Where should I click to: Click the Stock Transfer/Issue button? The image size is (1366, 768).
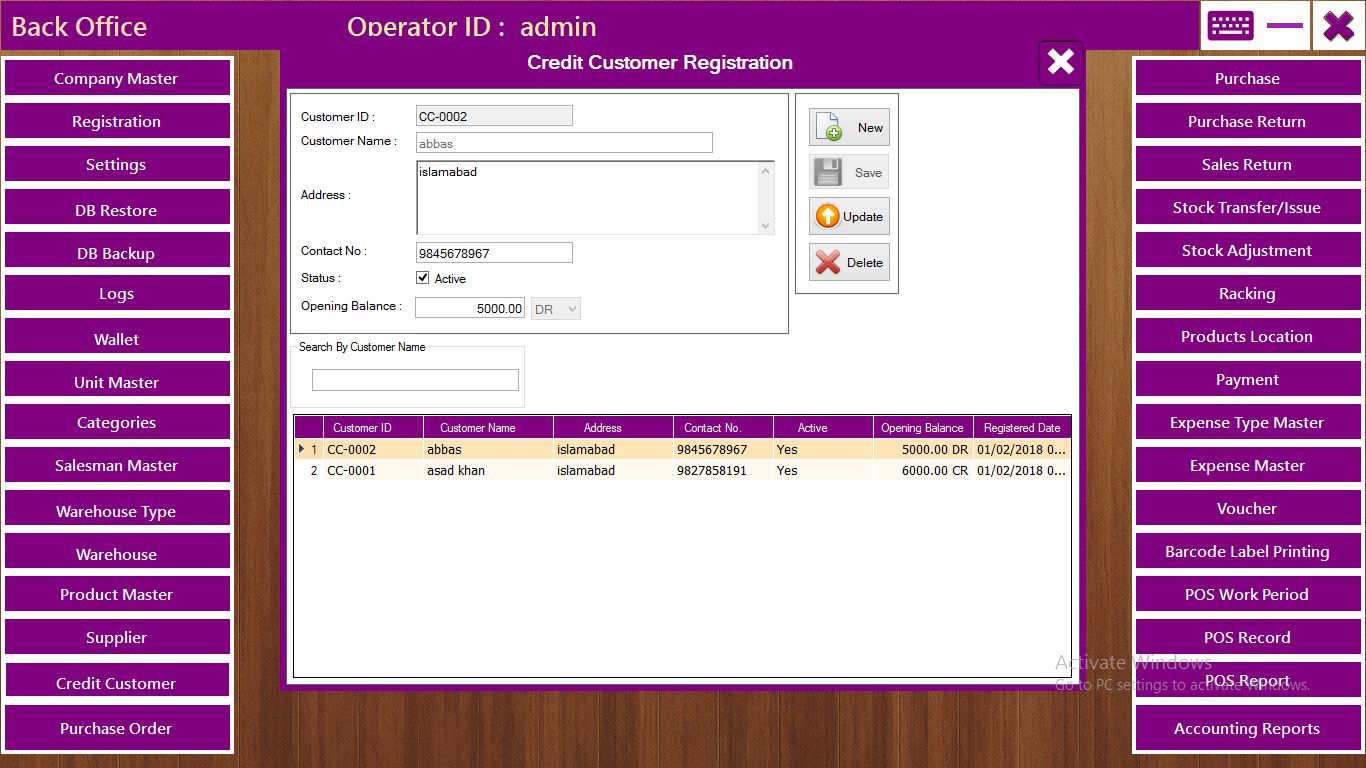(x=1246, y=208)
